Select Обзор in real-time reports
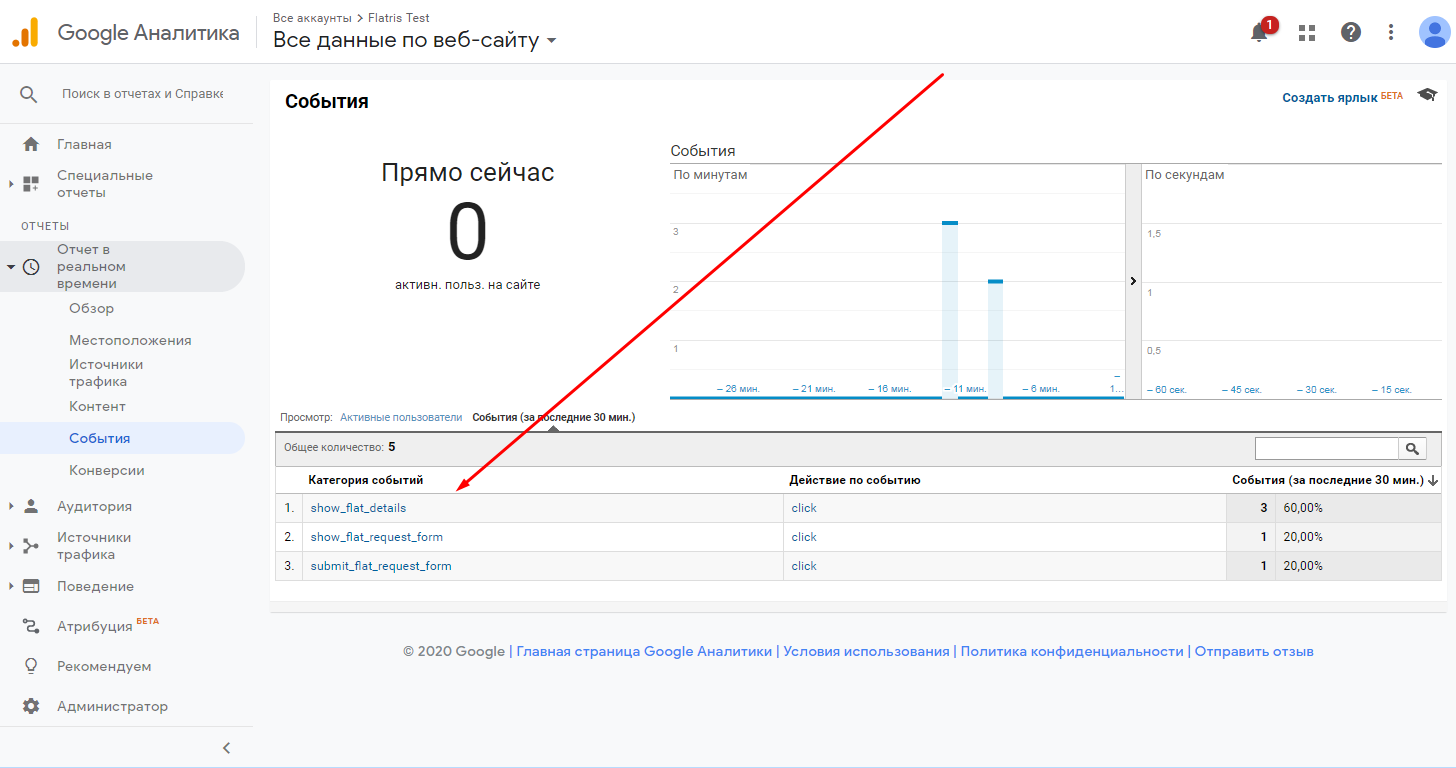1456x768 pixels. (92, 308)
